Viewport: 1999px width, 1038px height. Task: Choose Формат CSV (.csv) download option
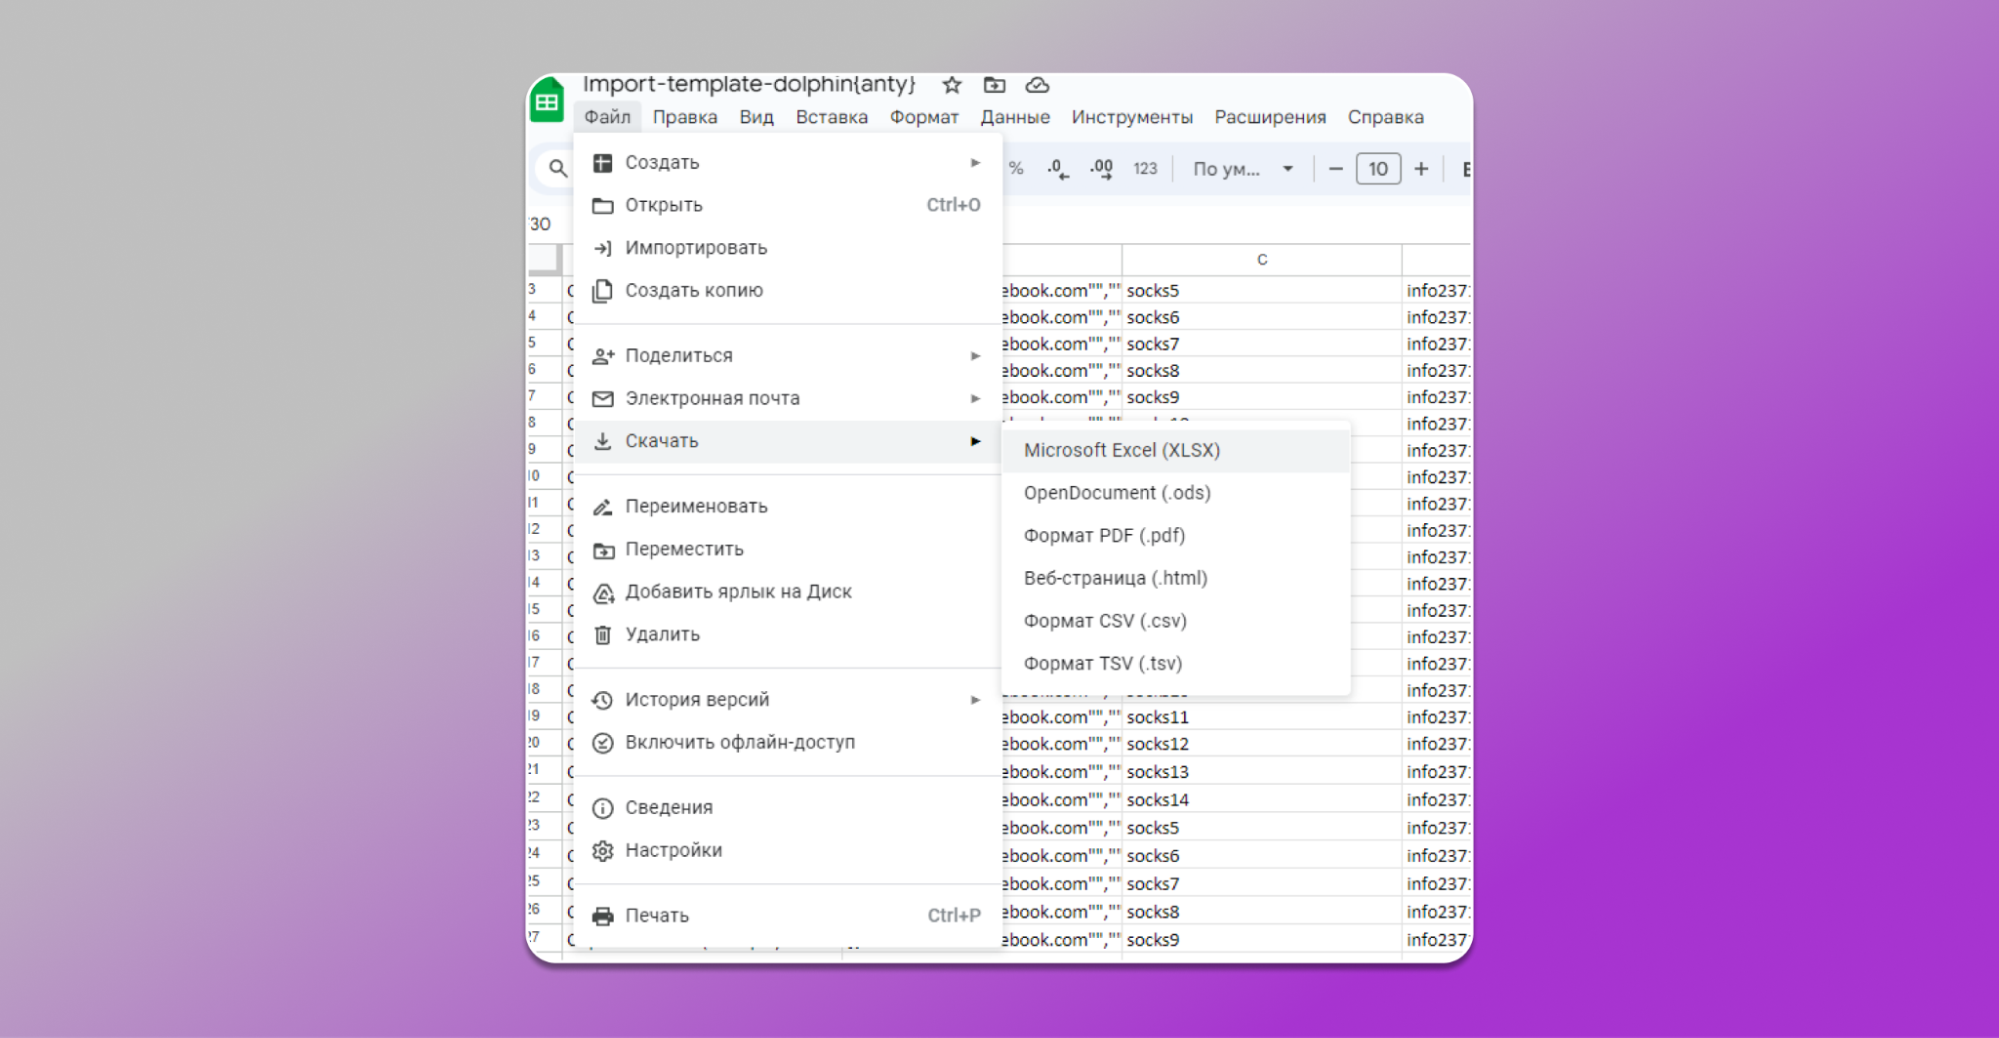(x=1105, y=621)
